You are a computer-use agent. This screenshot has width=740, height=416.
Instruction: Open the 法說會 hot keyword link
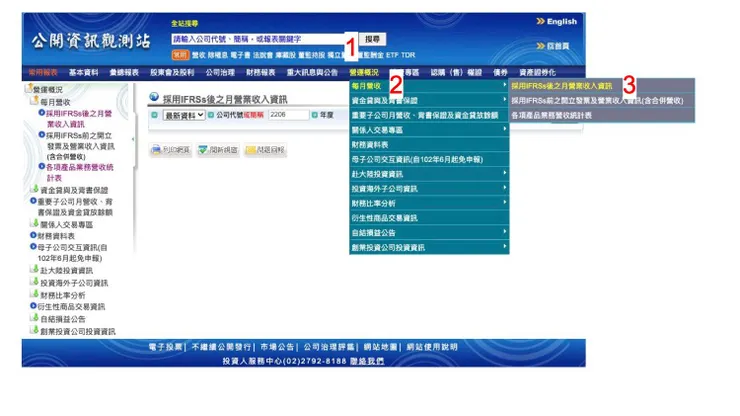coord(263,55)
